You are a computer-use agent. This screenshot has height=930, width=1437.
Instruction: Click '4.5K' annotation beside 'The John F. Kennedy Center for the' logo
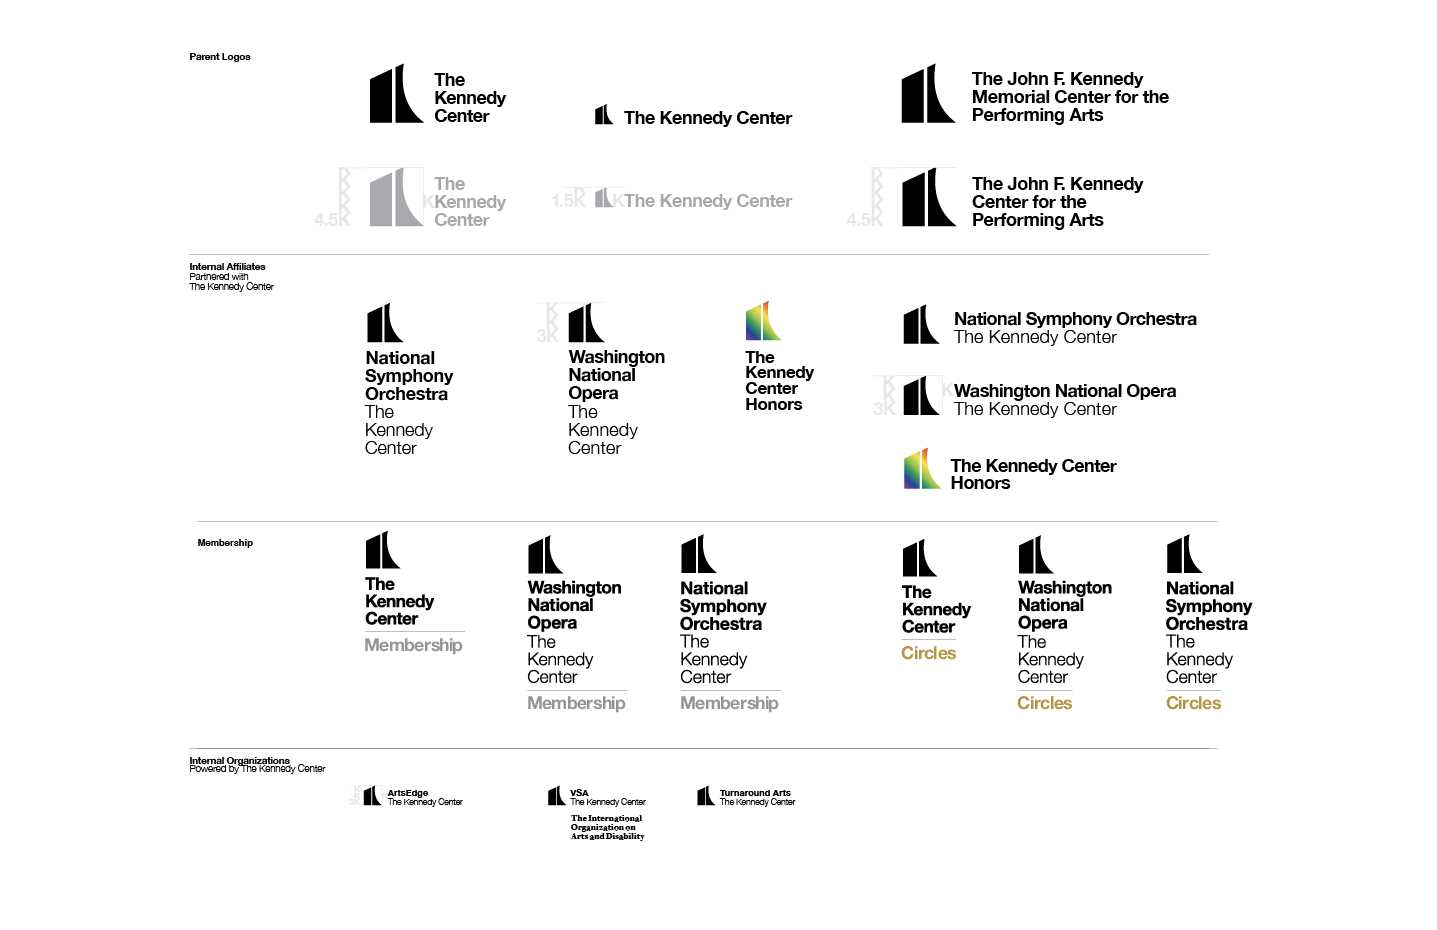[x=865, y=219]
